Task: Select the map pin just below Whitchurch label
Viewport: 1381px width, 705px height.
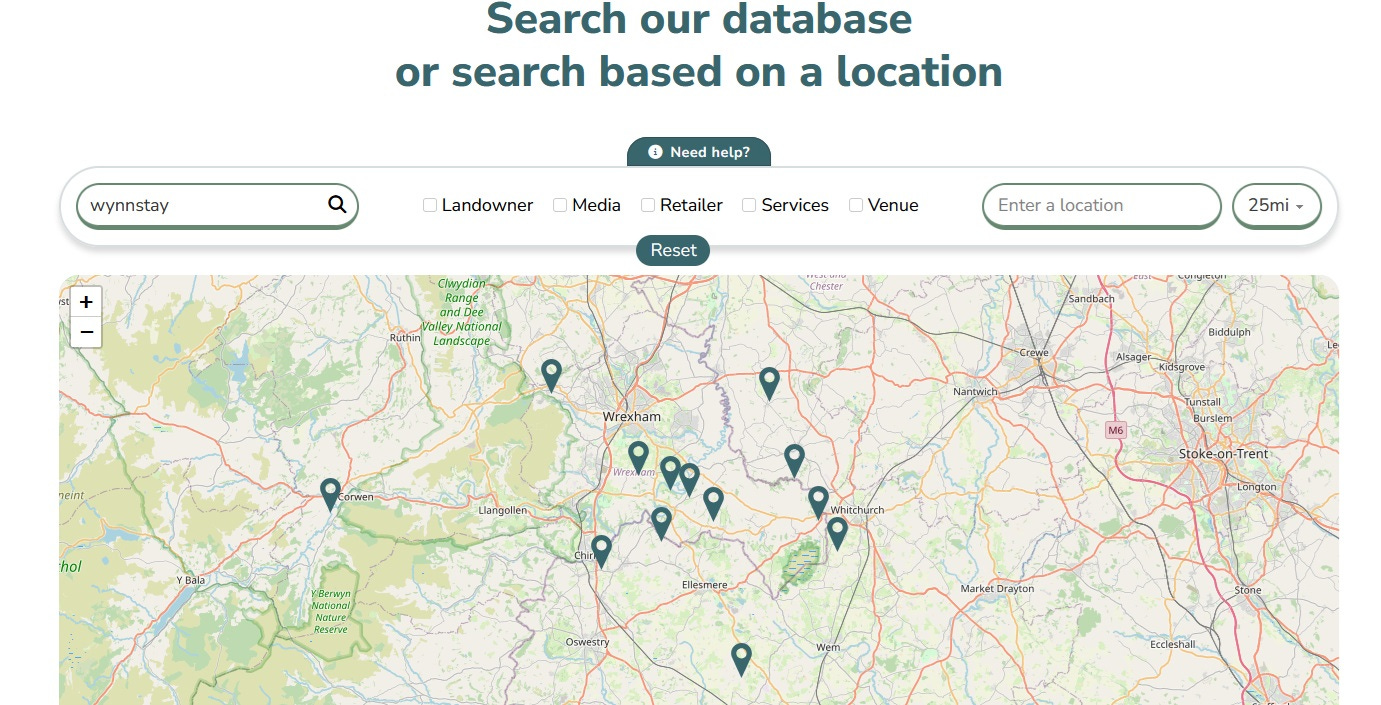Action: tap(837, 533)
